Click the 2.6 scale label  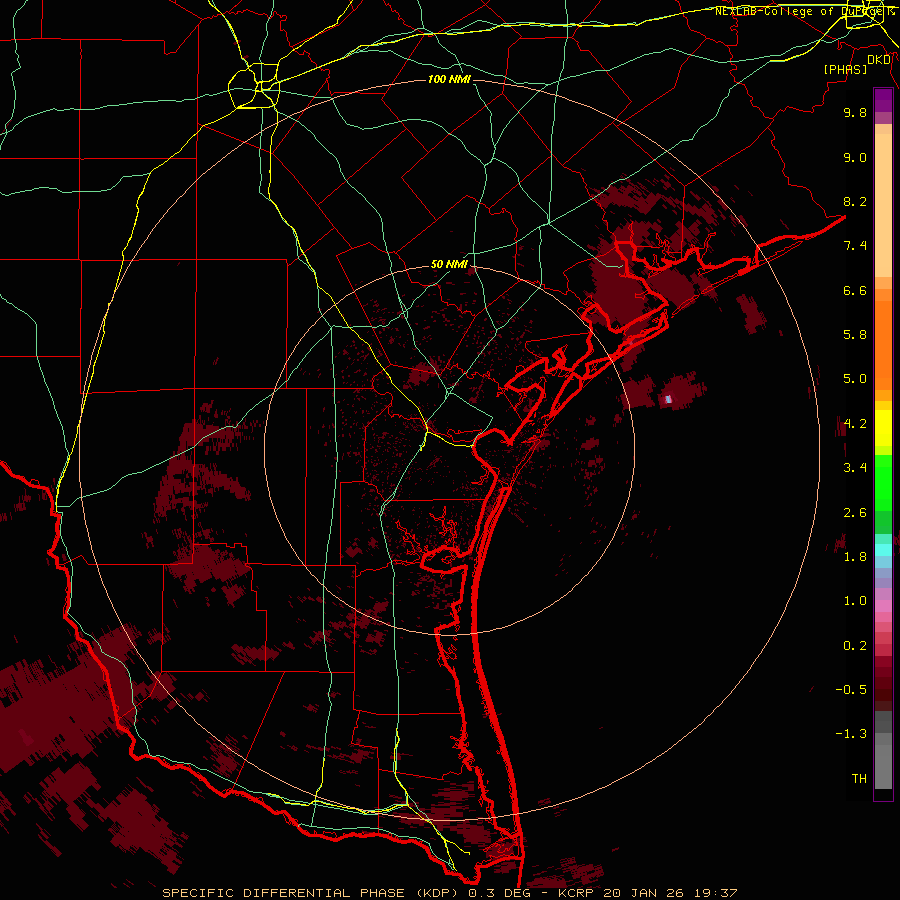coord(855,513)
